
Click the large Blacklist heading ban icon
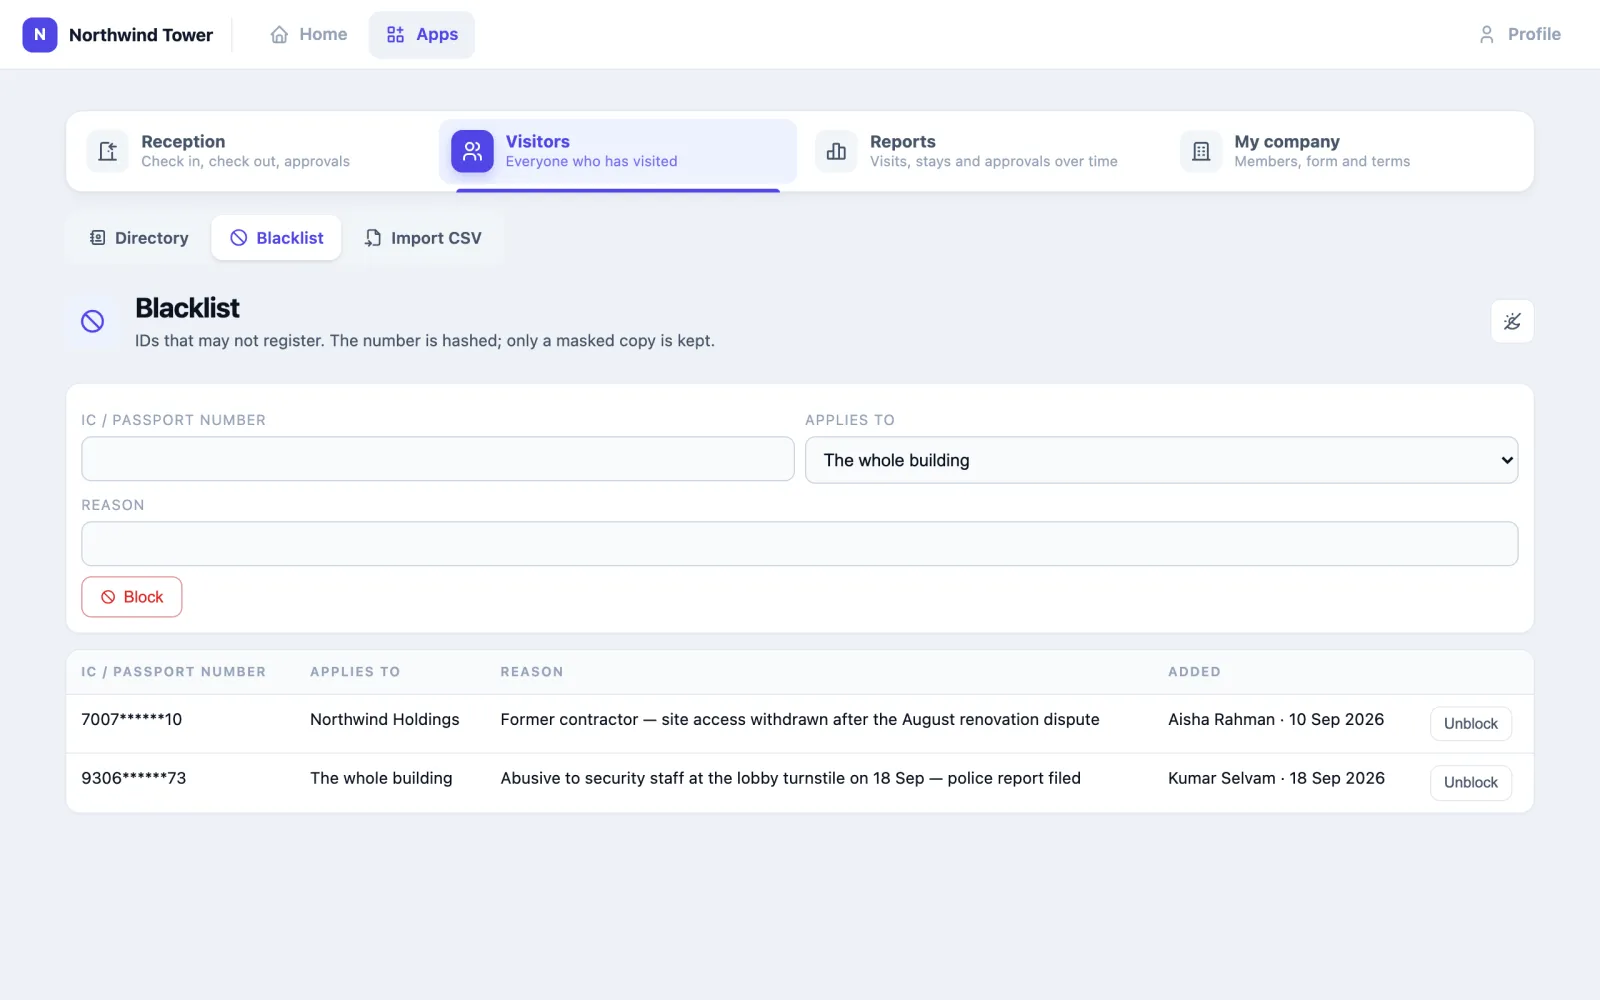point(92,321)
